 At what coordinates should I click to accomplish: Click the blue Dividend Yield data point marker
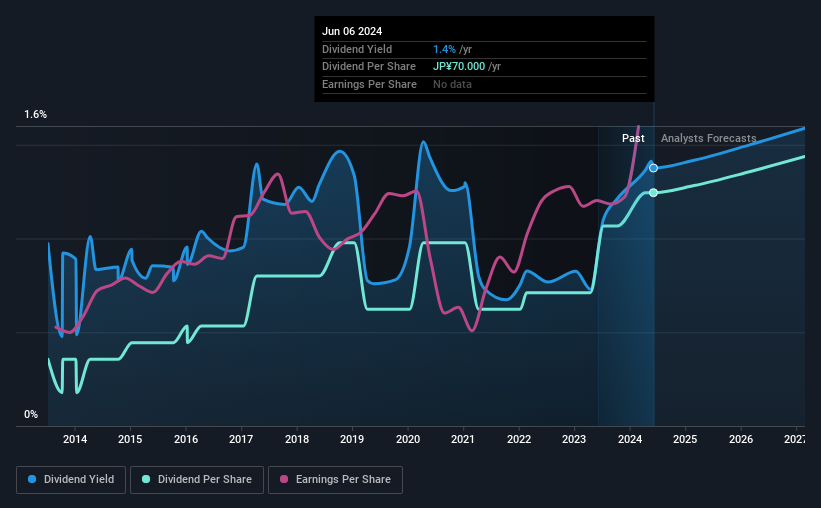pos(653,168)
